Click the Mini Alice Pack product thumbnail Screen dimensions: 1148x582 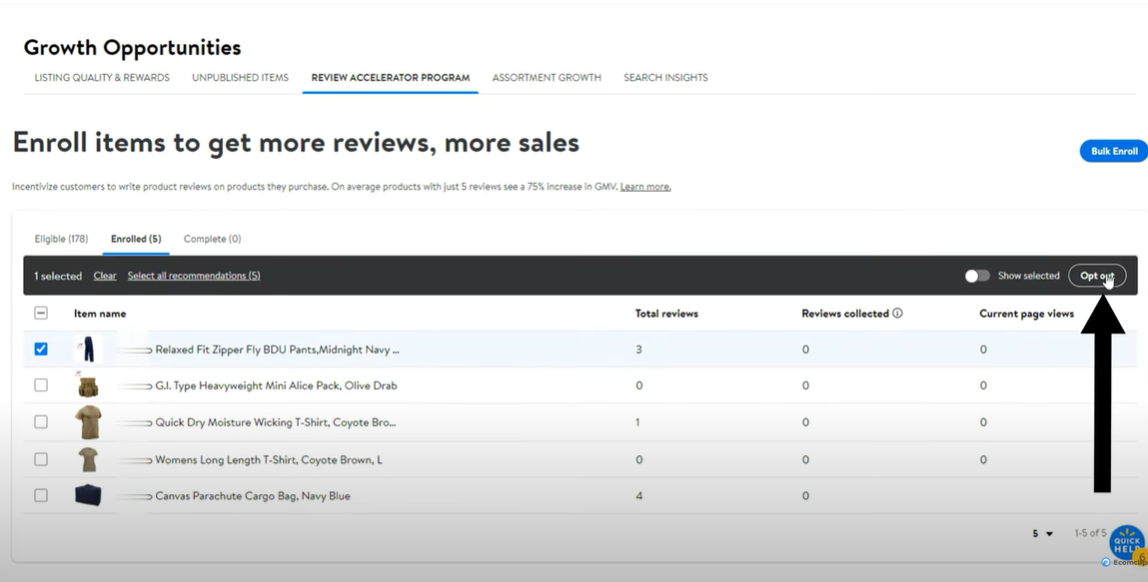(x=88, y=386)
